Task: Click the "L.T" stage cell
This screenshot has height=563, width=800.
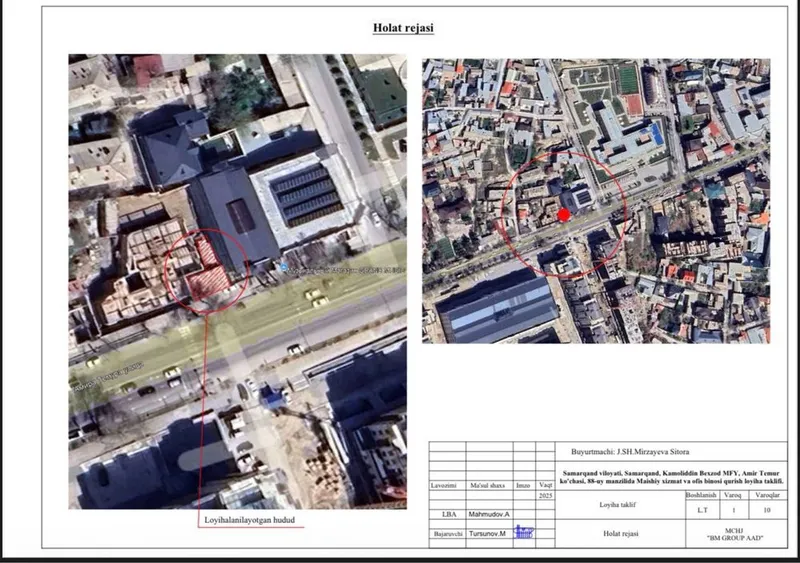Action: [702, 510]
